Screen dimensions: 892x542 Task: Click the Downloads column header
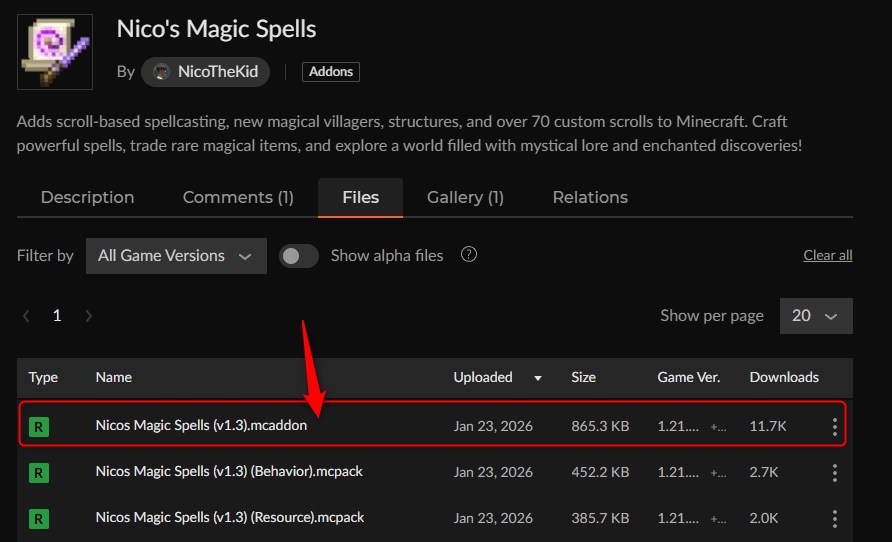(784, 377)
